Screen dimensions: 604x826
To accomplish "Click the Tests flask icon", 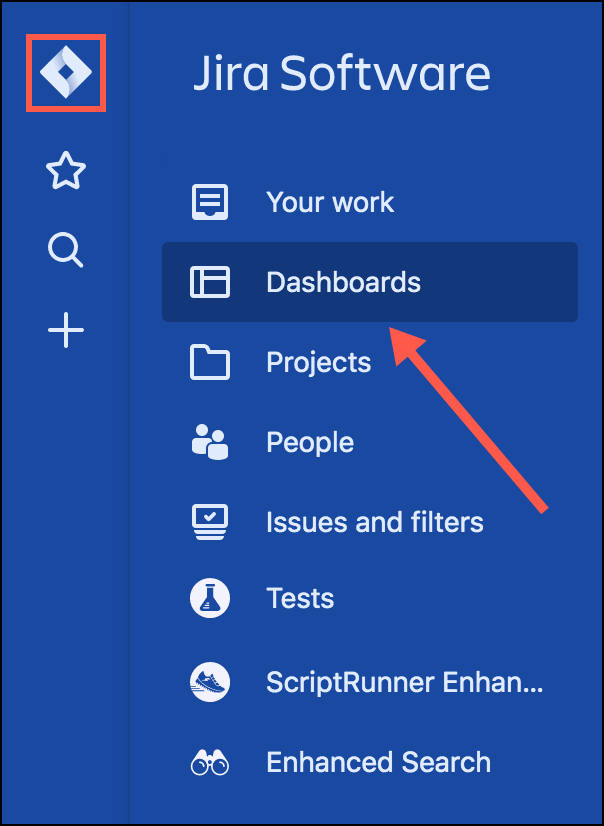I will pos(210,599).
